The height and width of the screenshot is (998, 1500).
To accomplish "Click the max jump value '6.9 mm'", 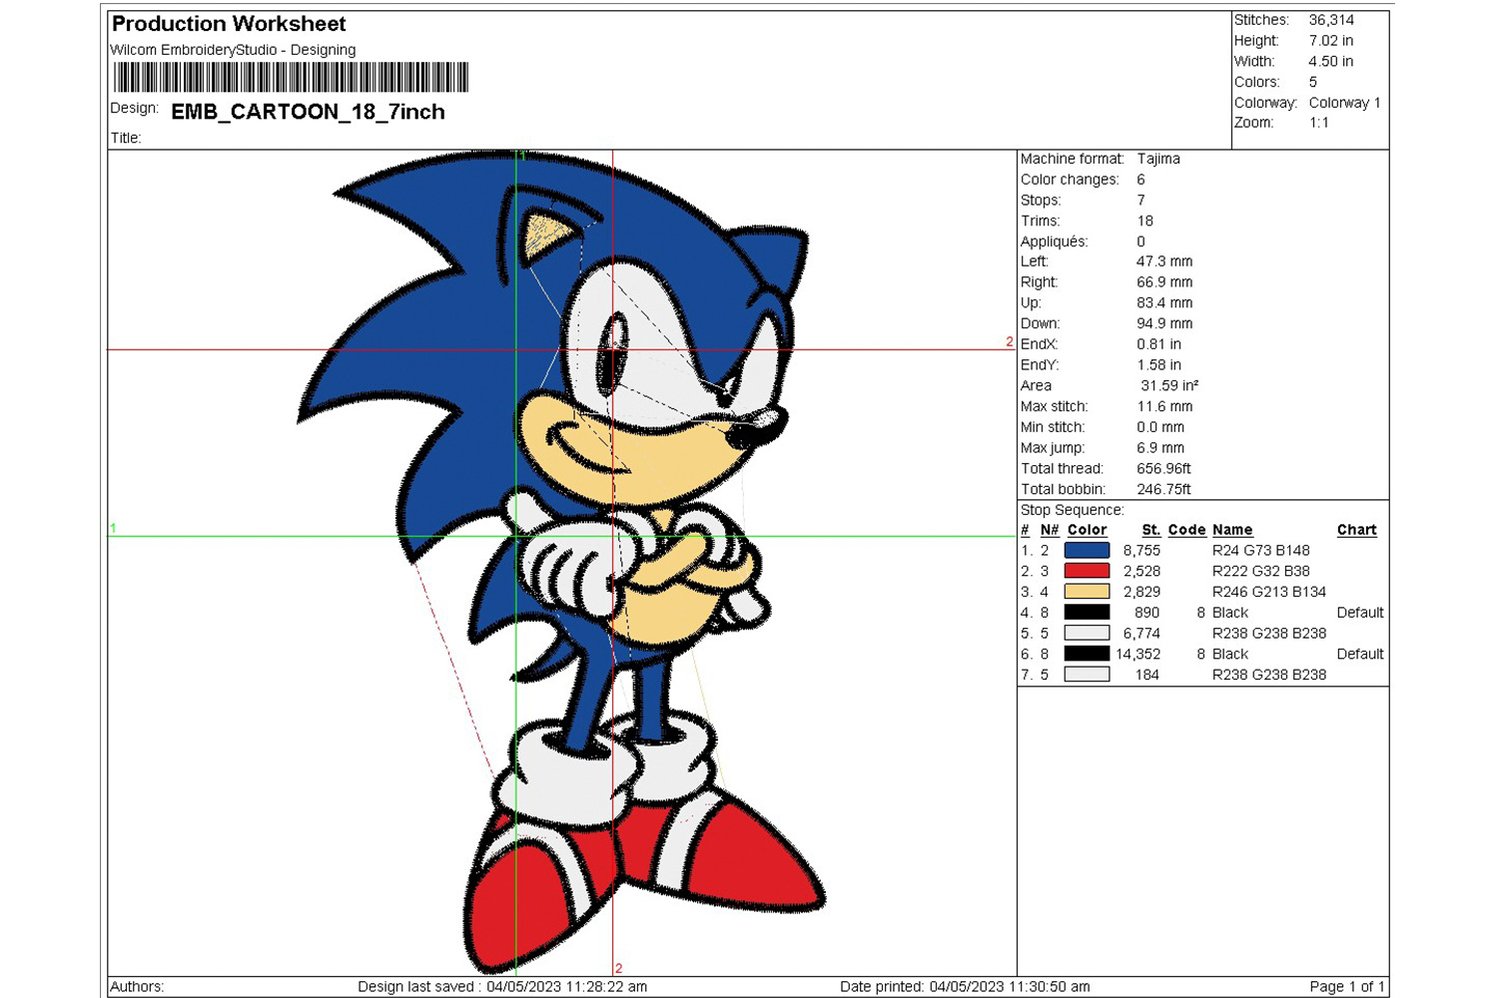I will pyautogui.click(x=1160, y=448).
